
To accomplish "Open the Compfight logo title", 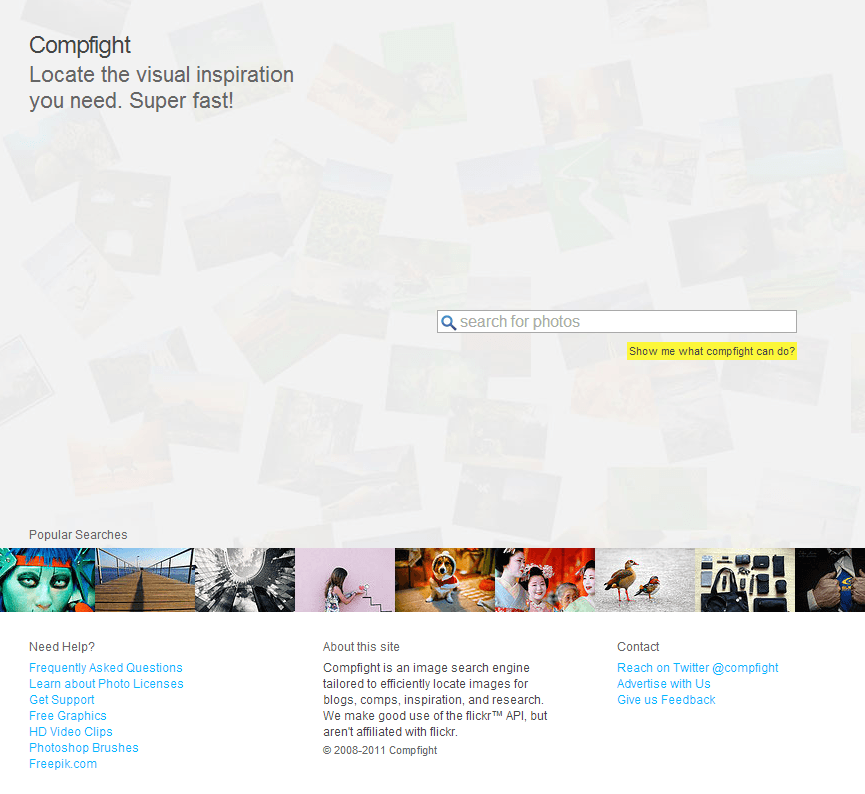I will (x=80, y=45).
